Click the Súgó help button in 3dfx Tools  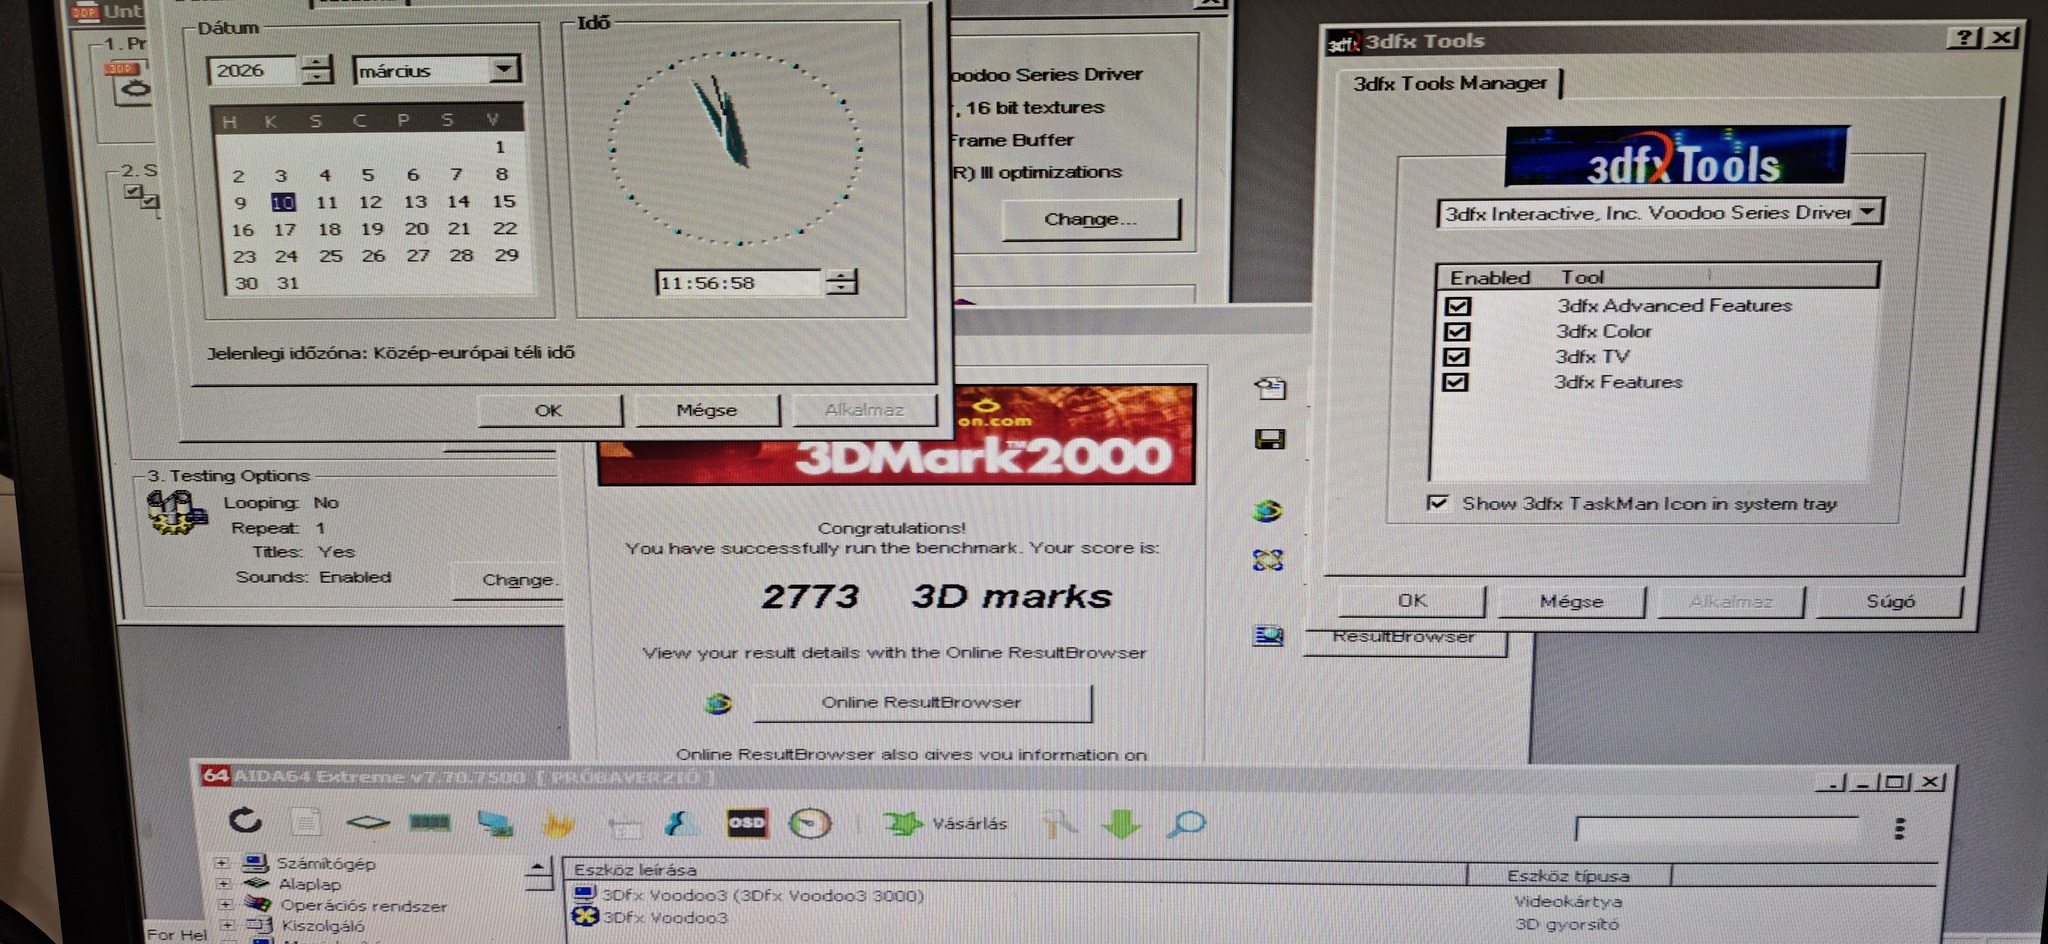point(1890,601)
